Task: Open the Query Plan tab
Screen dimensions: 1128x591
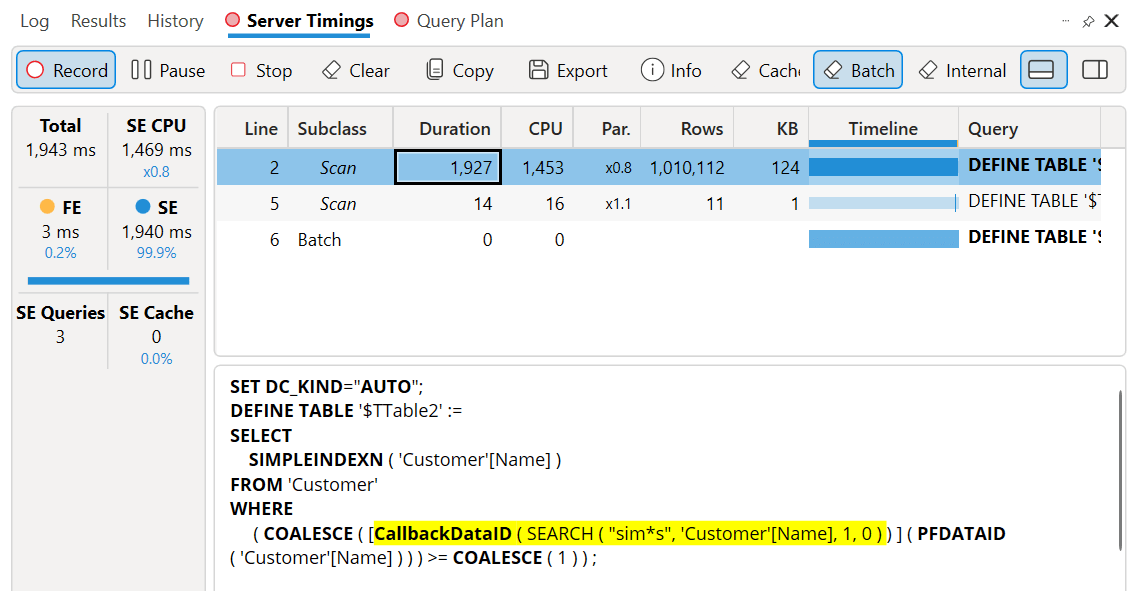Action: click(x=449, y=21)
